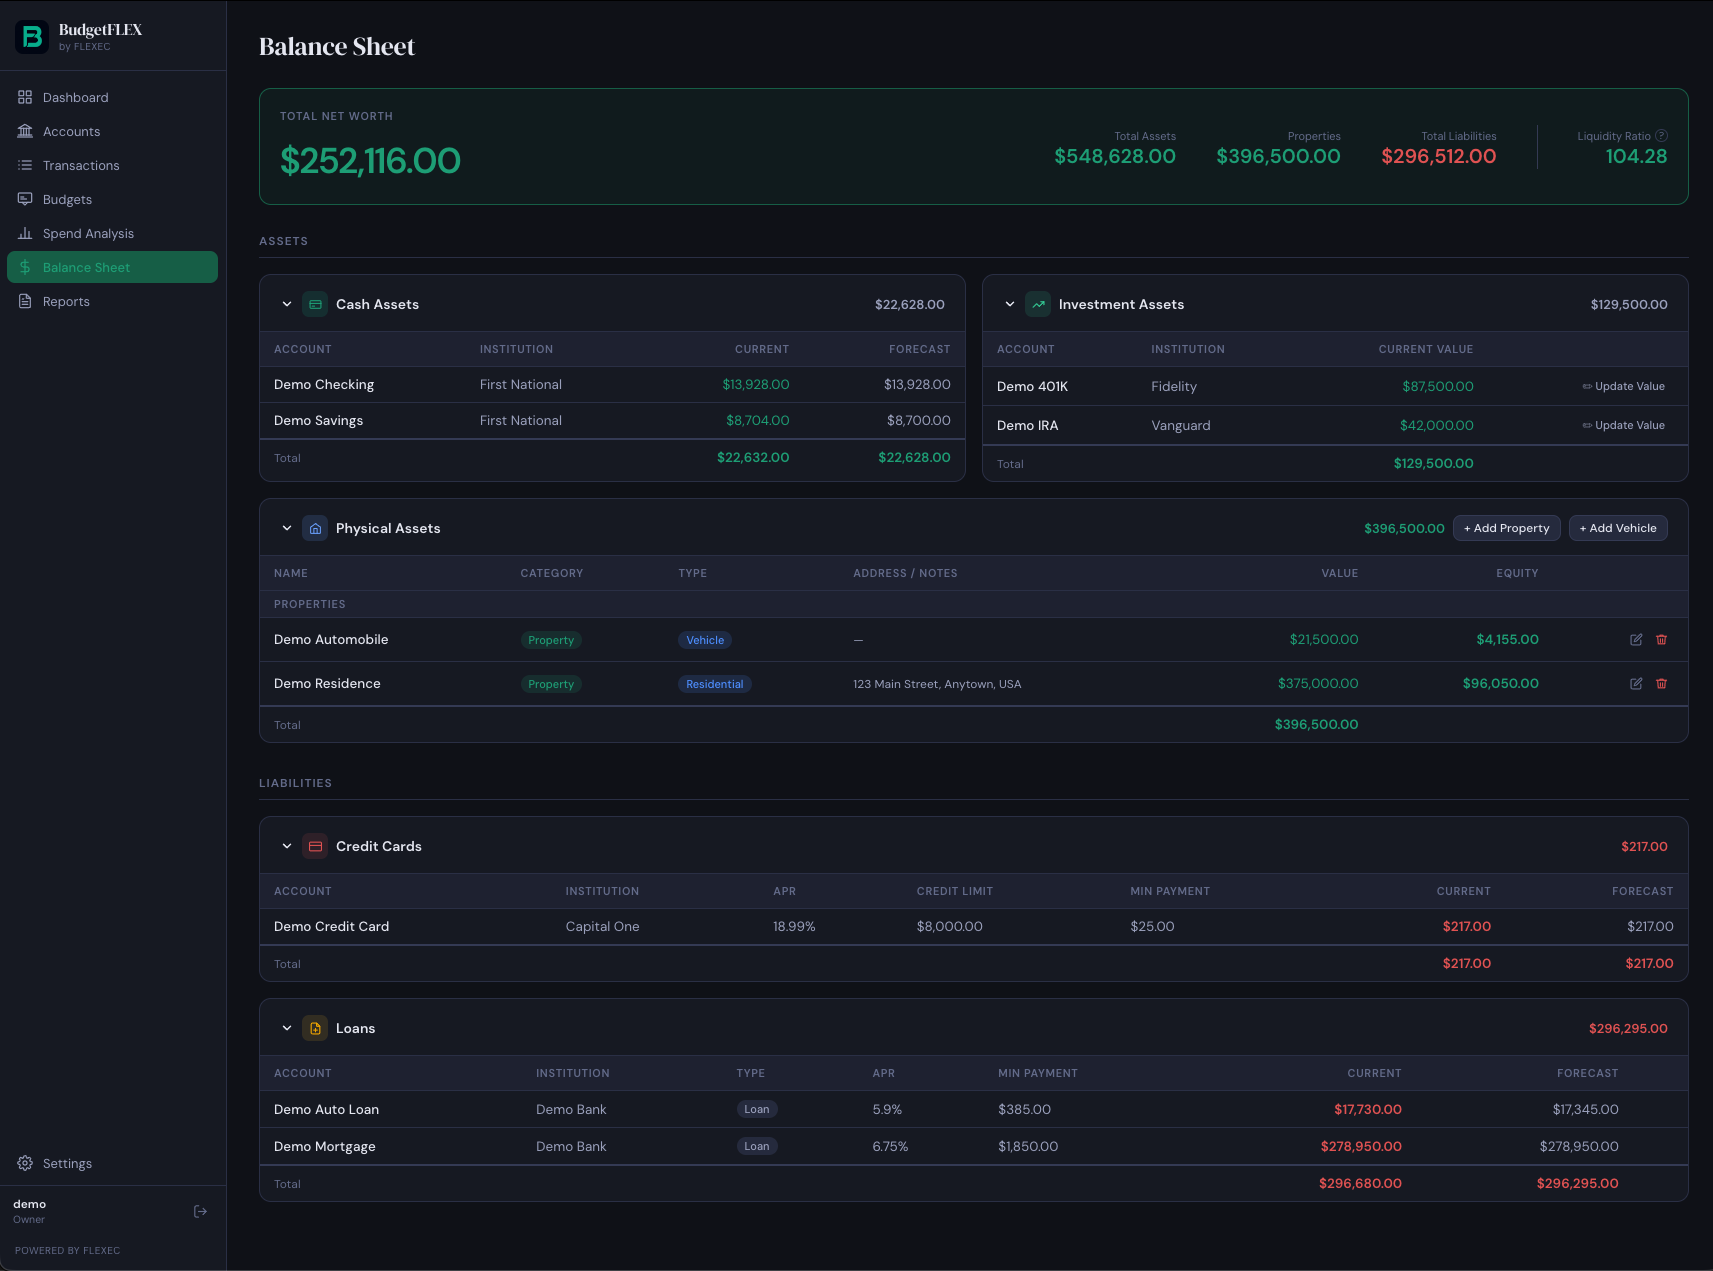Click the Property tag on Demo Automobile
Screen dimensions: 1713x1271
click(551, 640)
